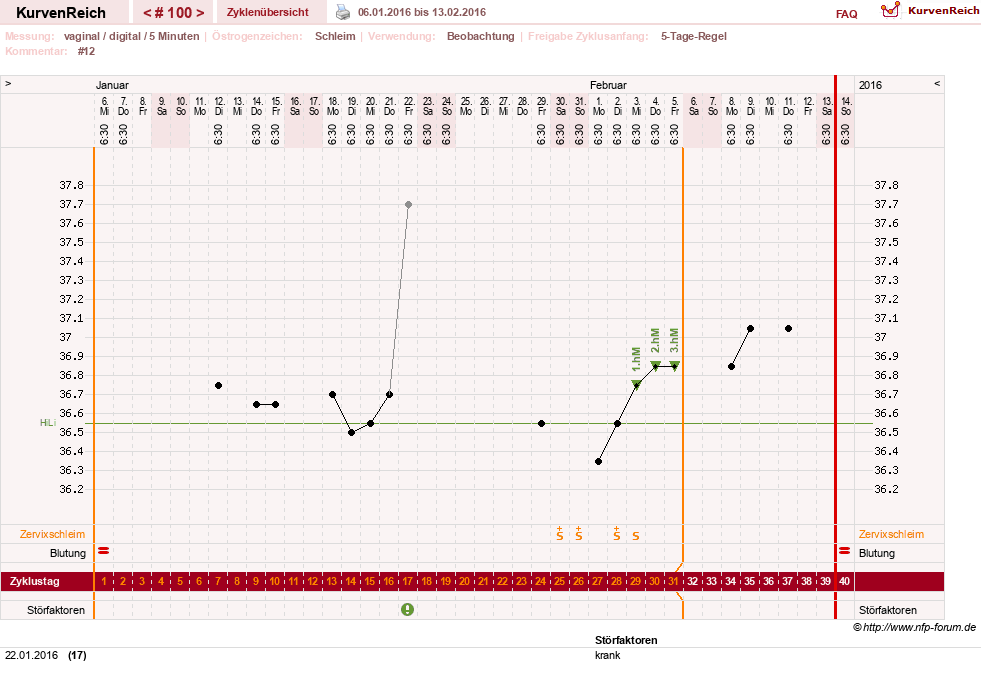The image size is (981, 679).
Task: Click the S mucus symbol on day 29
Action: (x=636, y=536)
